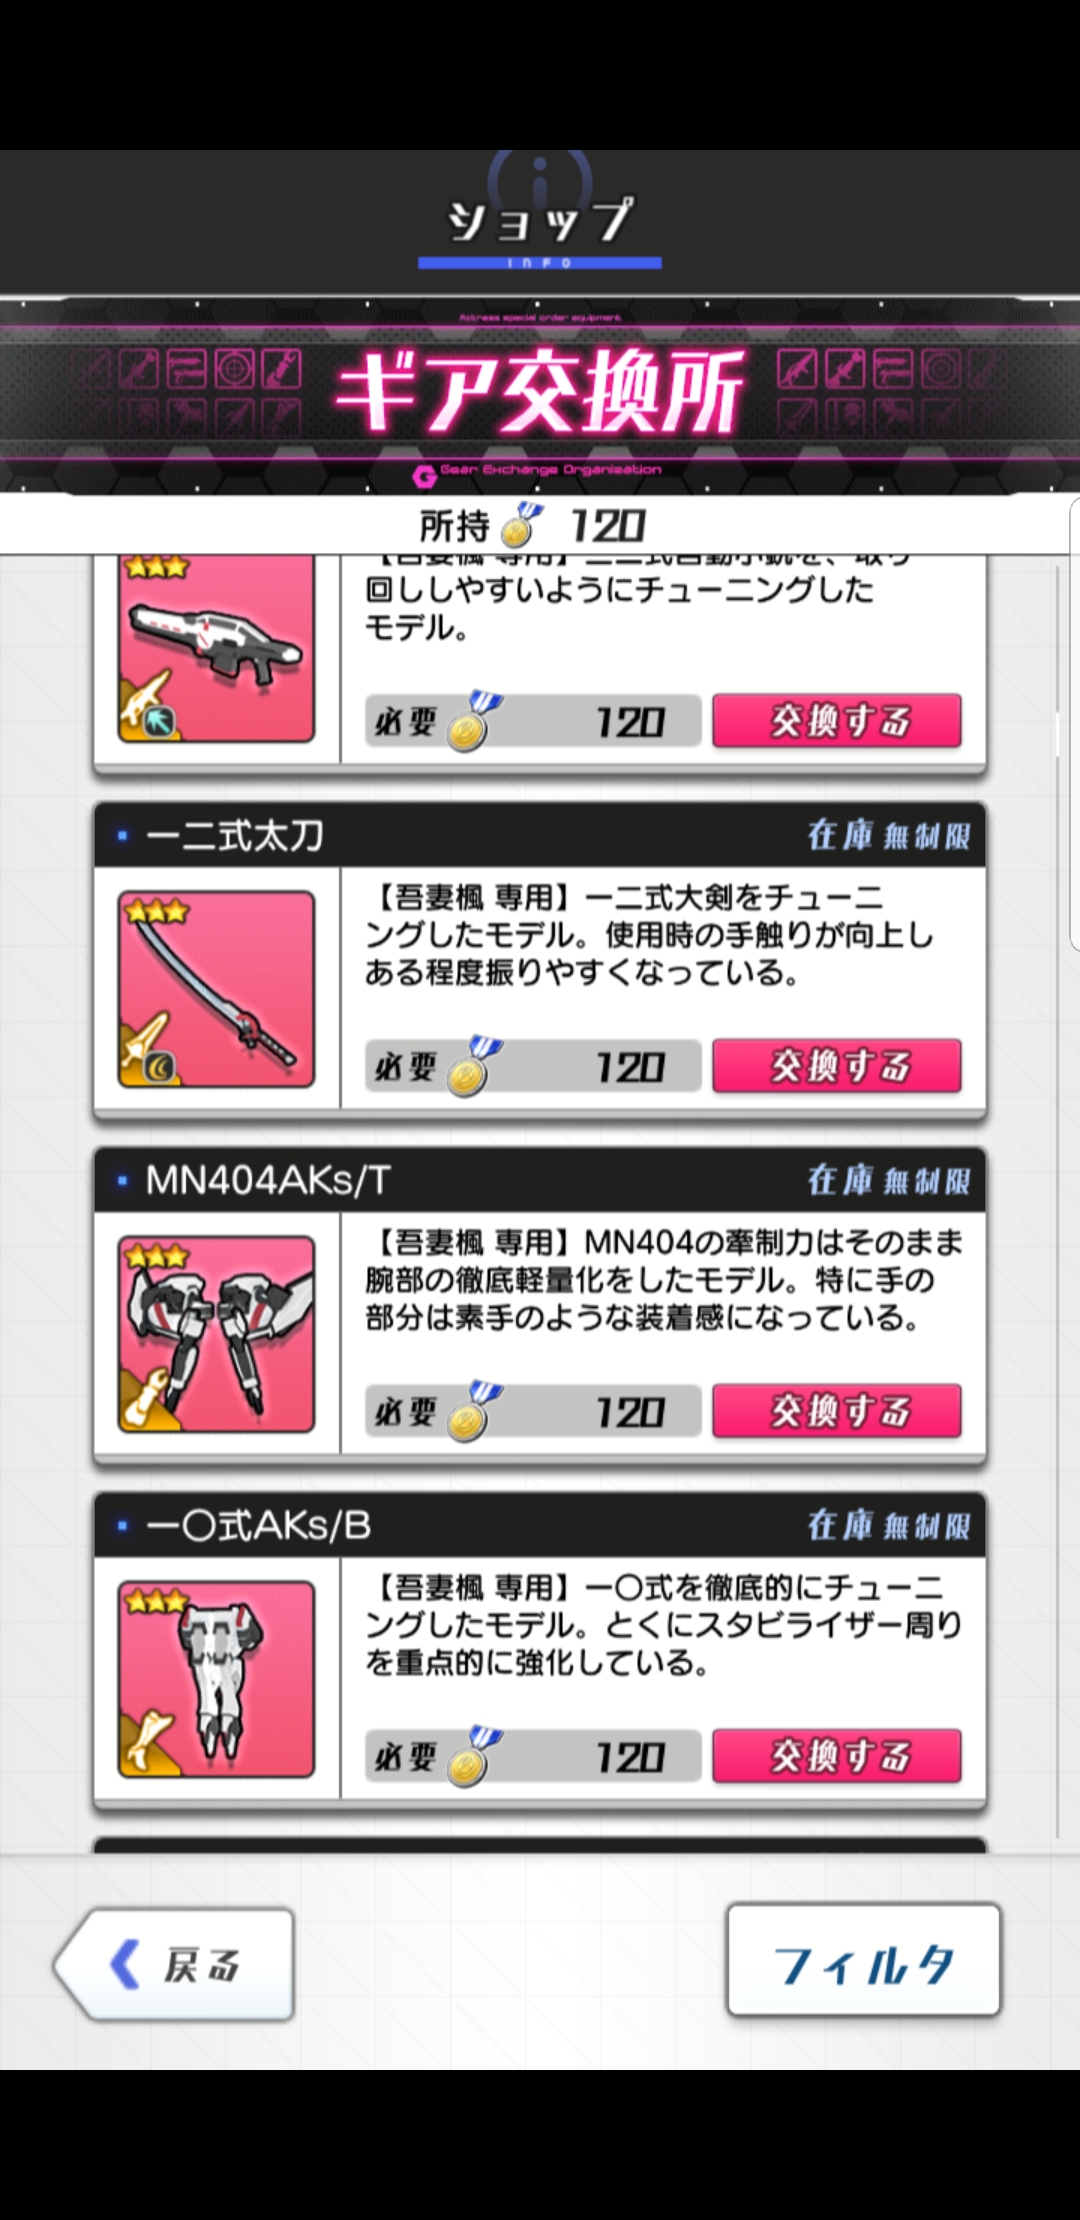Exchange the 一二式太刀 for 120 medals
Viewport: 1080px width, 2220px height.
837,1066
